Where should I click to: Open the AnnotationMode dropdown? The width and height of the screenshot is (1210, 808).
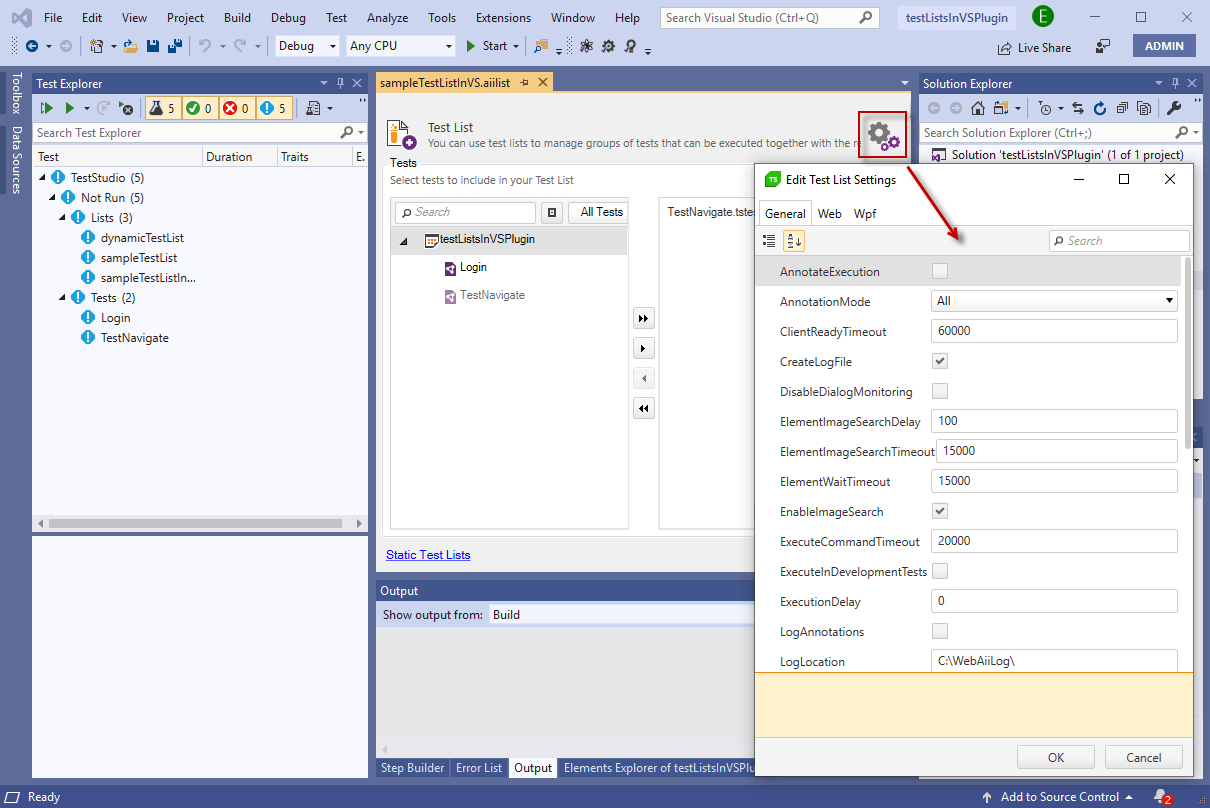(1054, 301)
